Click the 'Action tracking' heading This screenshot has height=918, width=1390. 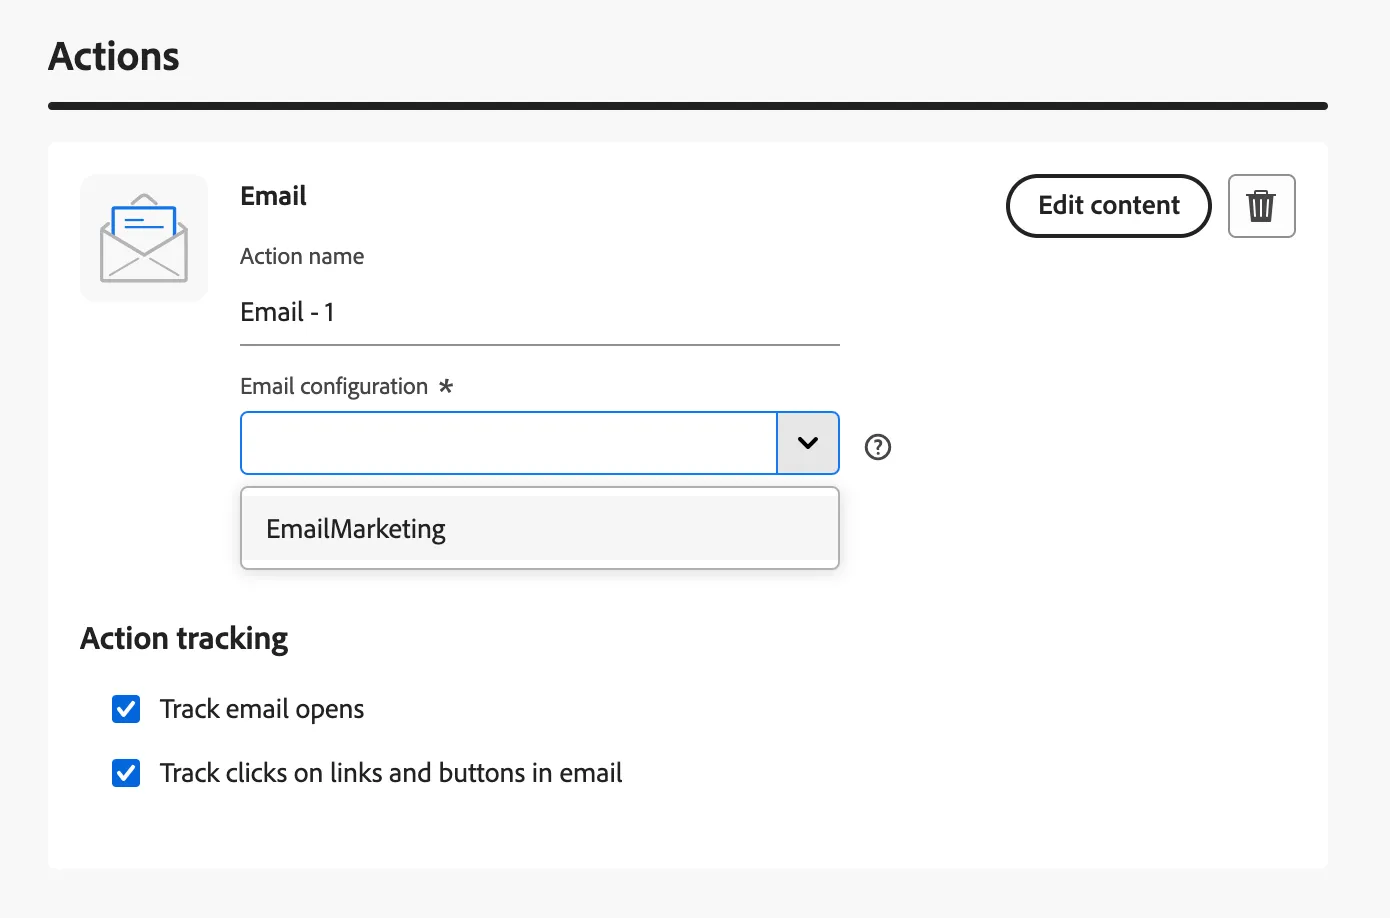pyautogui.click(x=184, y=638)
